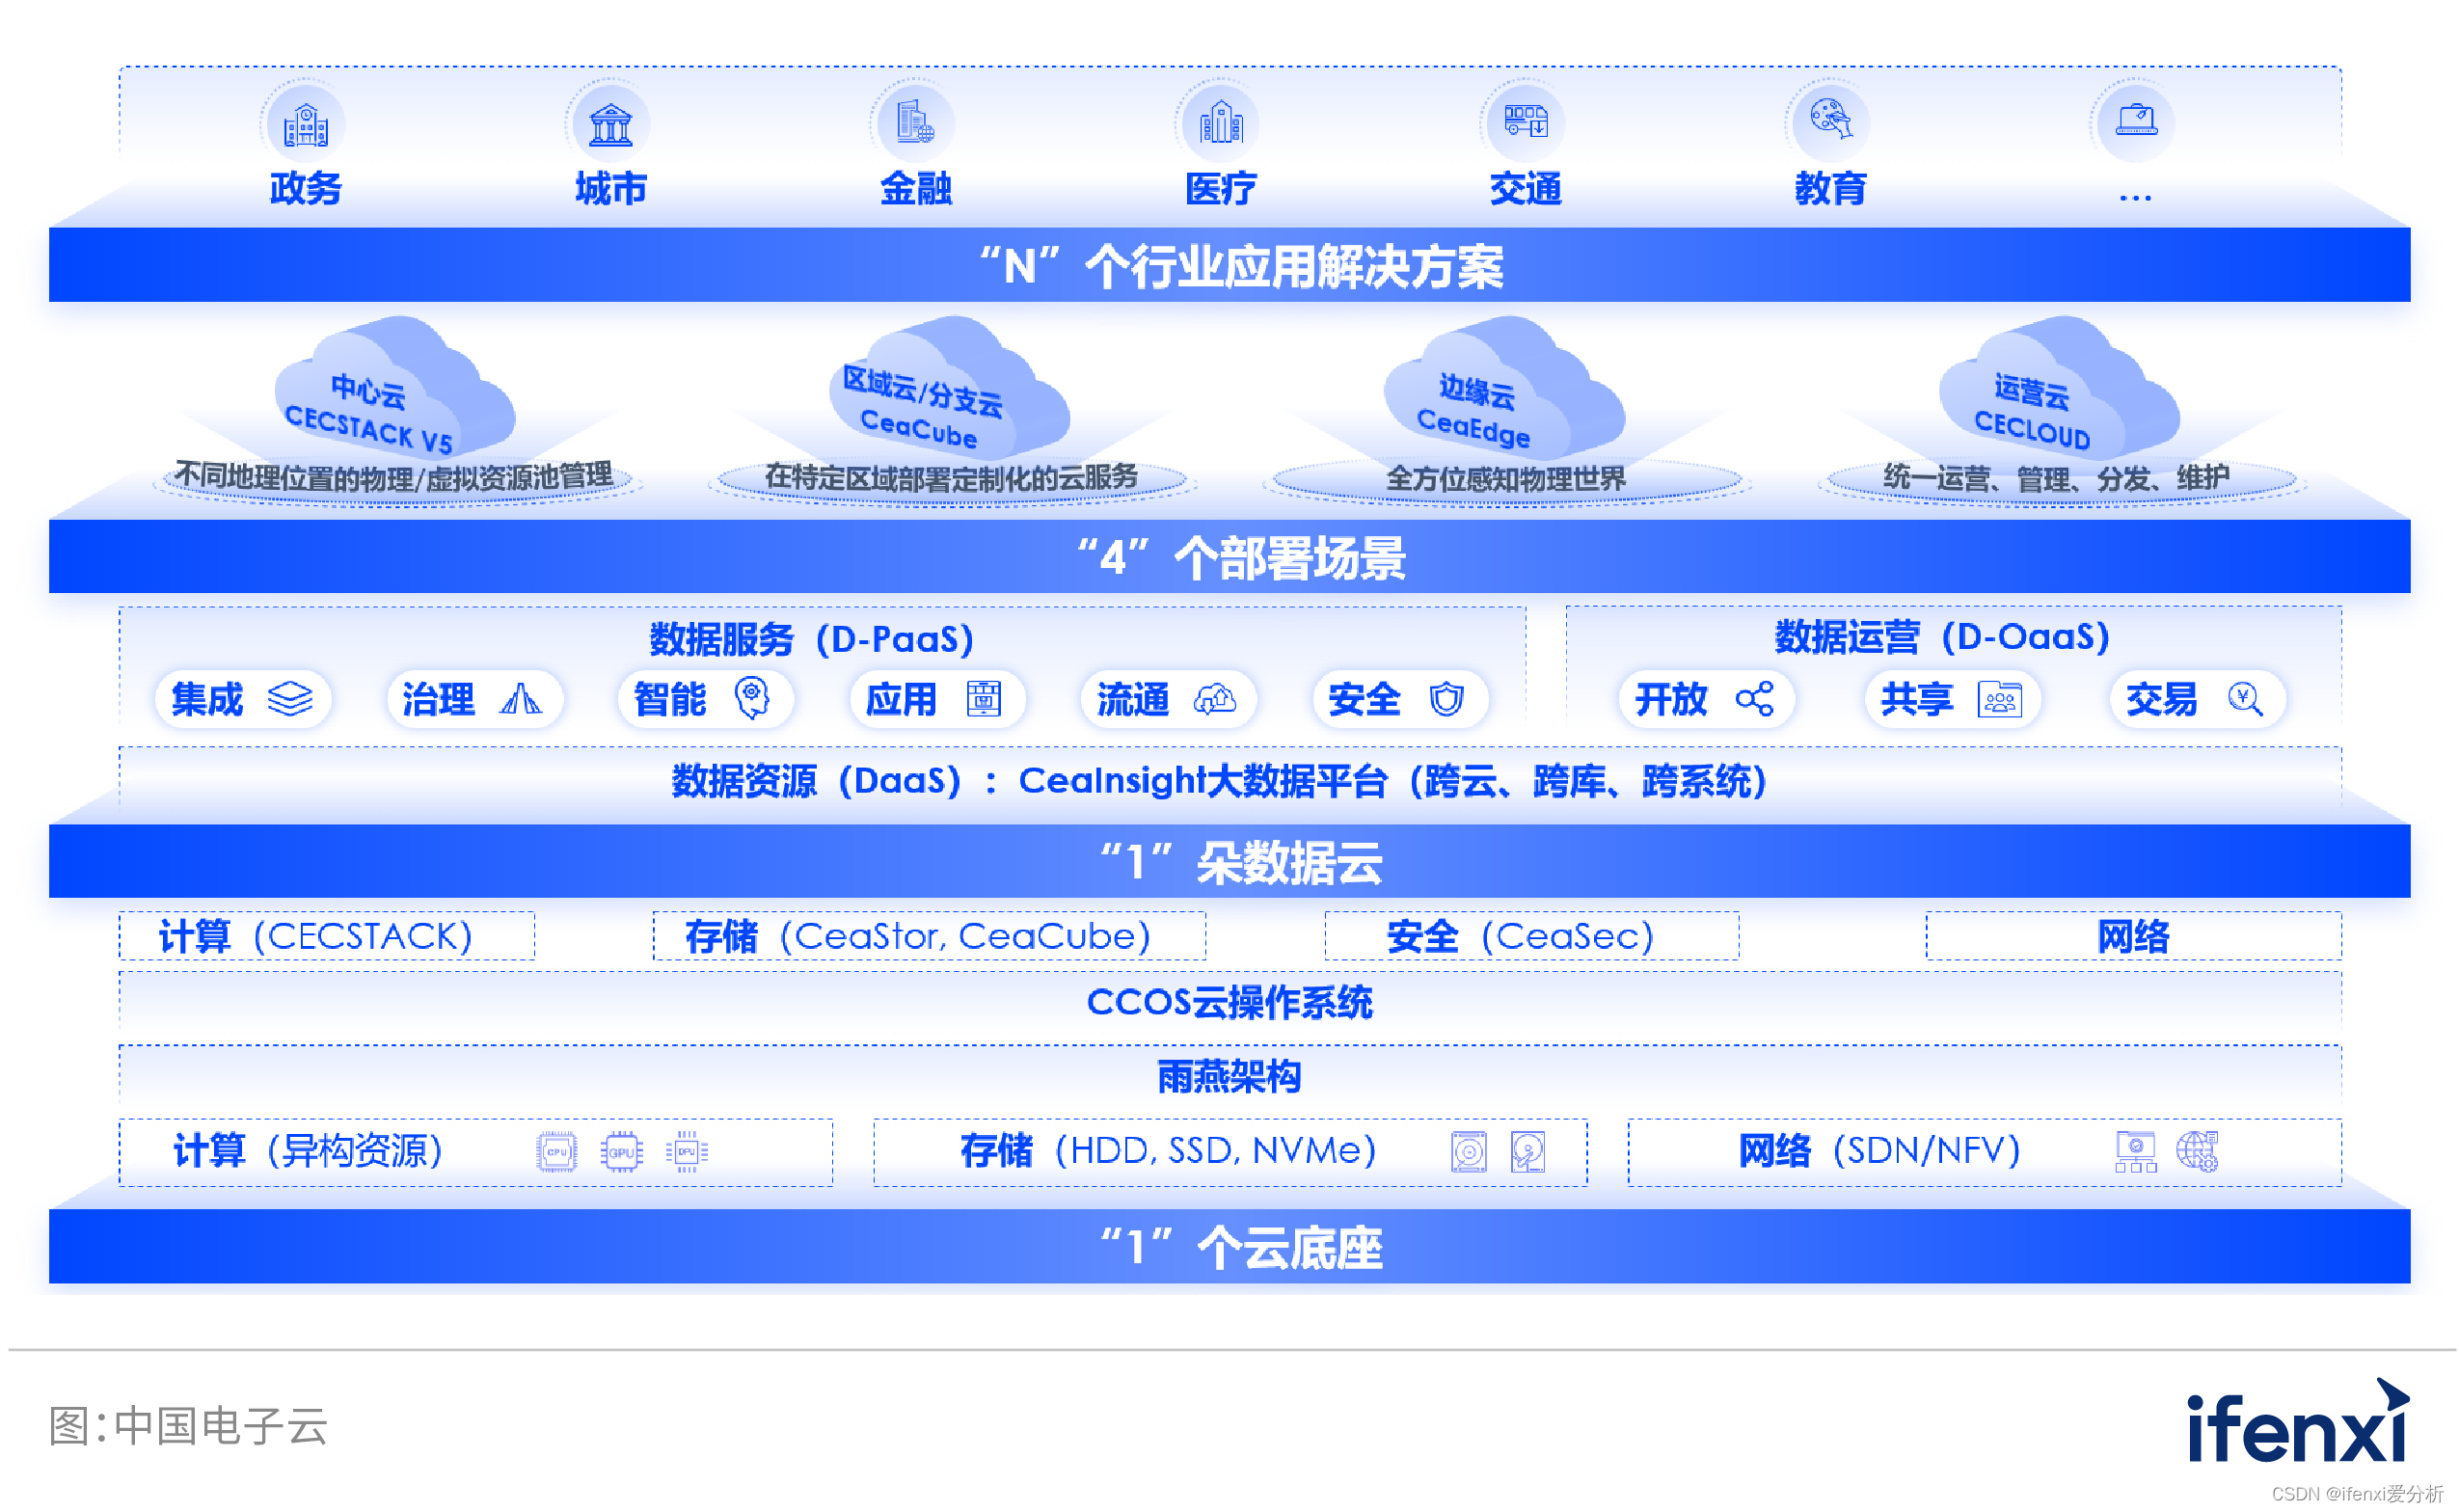Click the 智能 pill button

[x=705, y=698]
